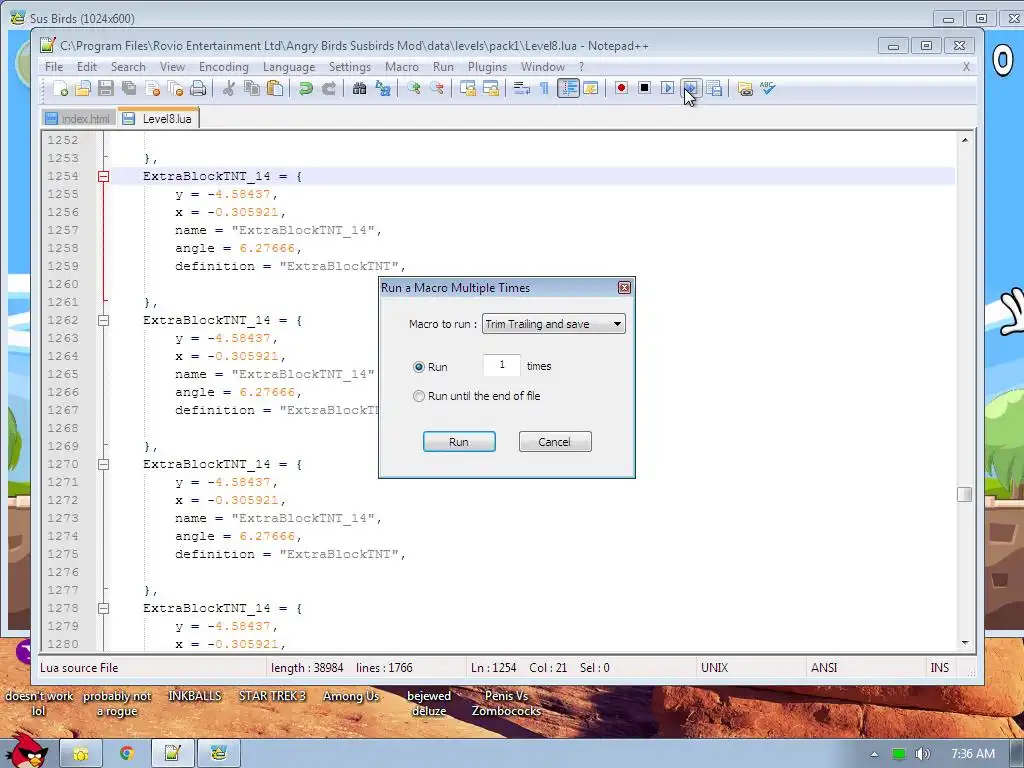Click the Zoom Out magnifier icon
Image resolution: width=1024 pixels, height=768 pixels.
point(437,88)
